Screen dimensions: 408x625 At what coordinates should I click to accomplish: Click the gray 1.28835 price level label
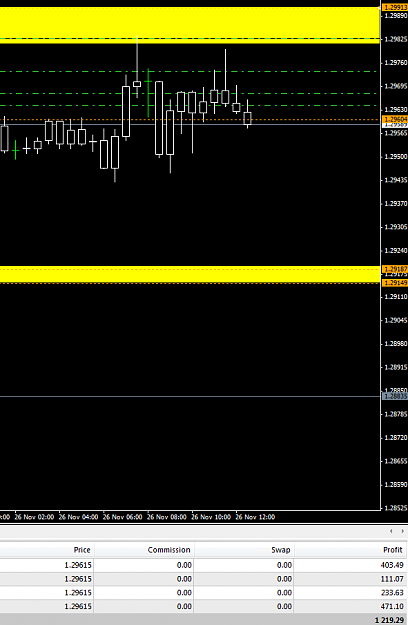[395, 396]
